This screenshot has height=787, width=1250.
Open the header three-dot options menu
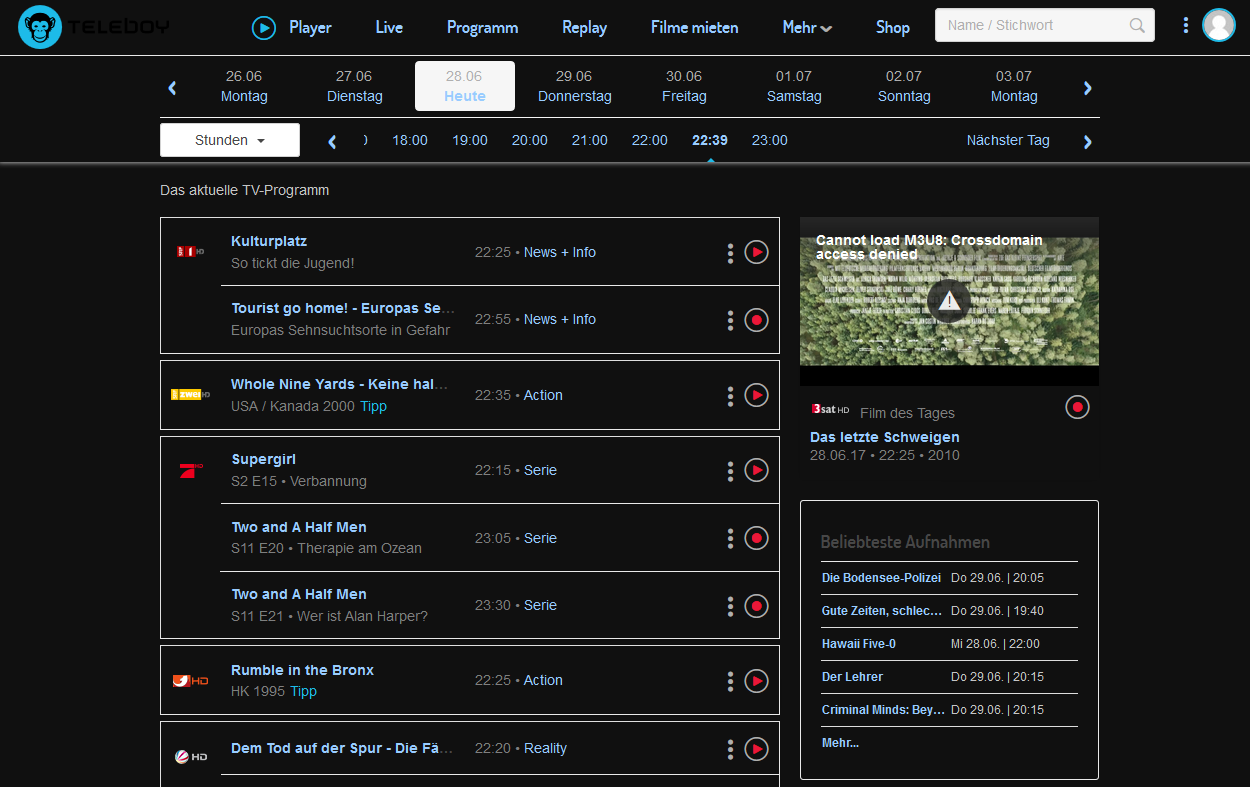(1186, 25)
